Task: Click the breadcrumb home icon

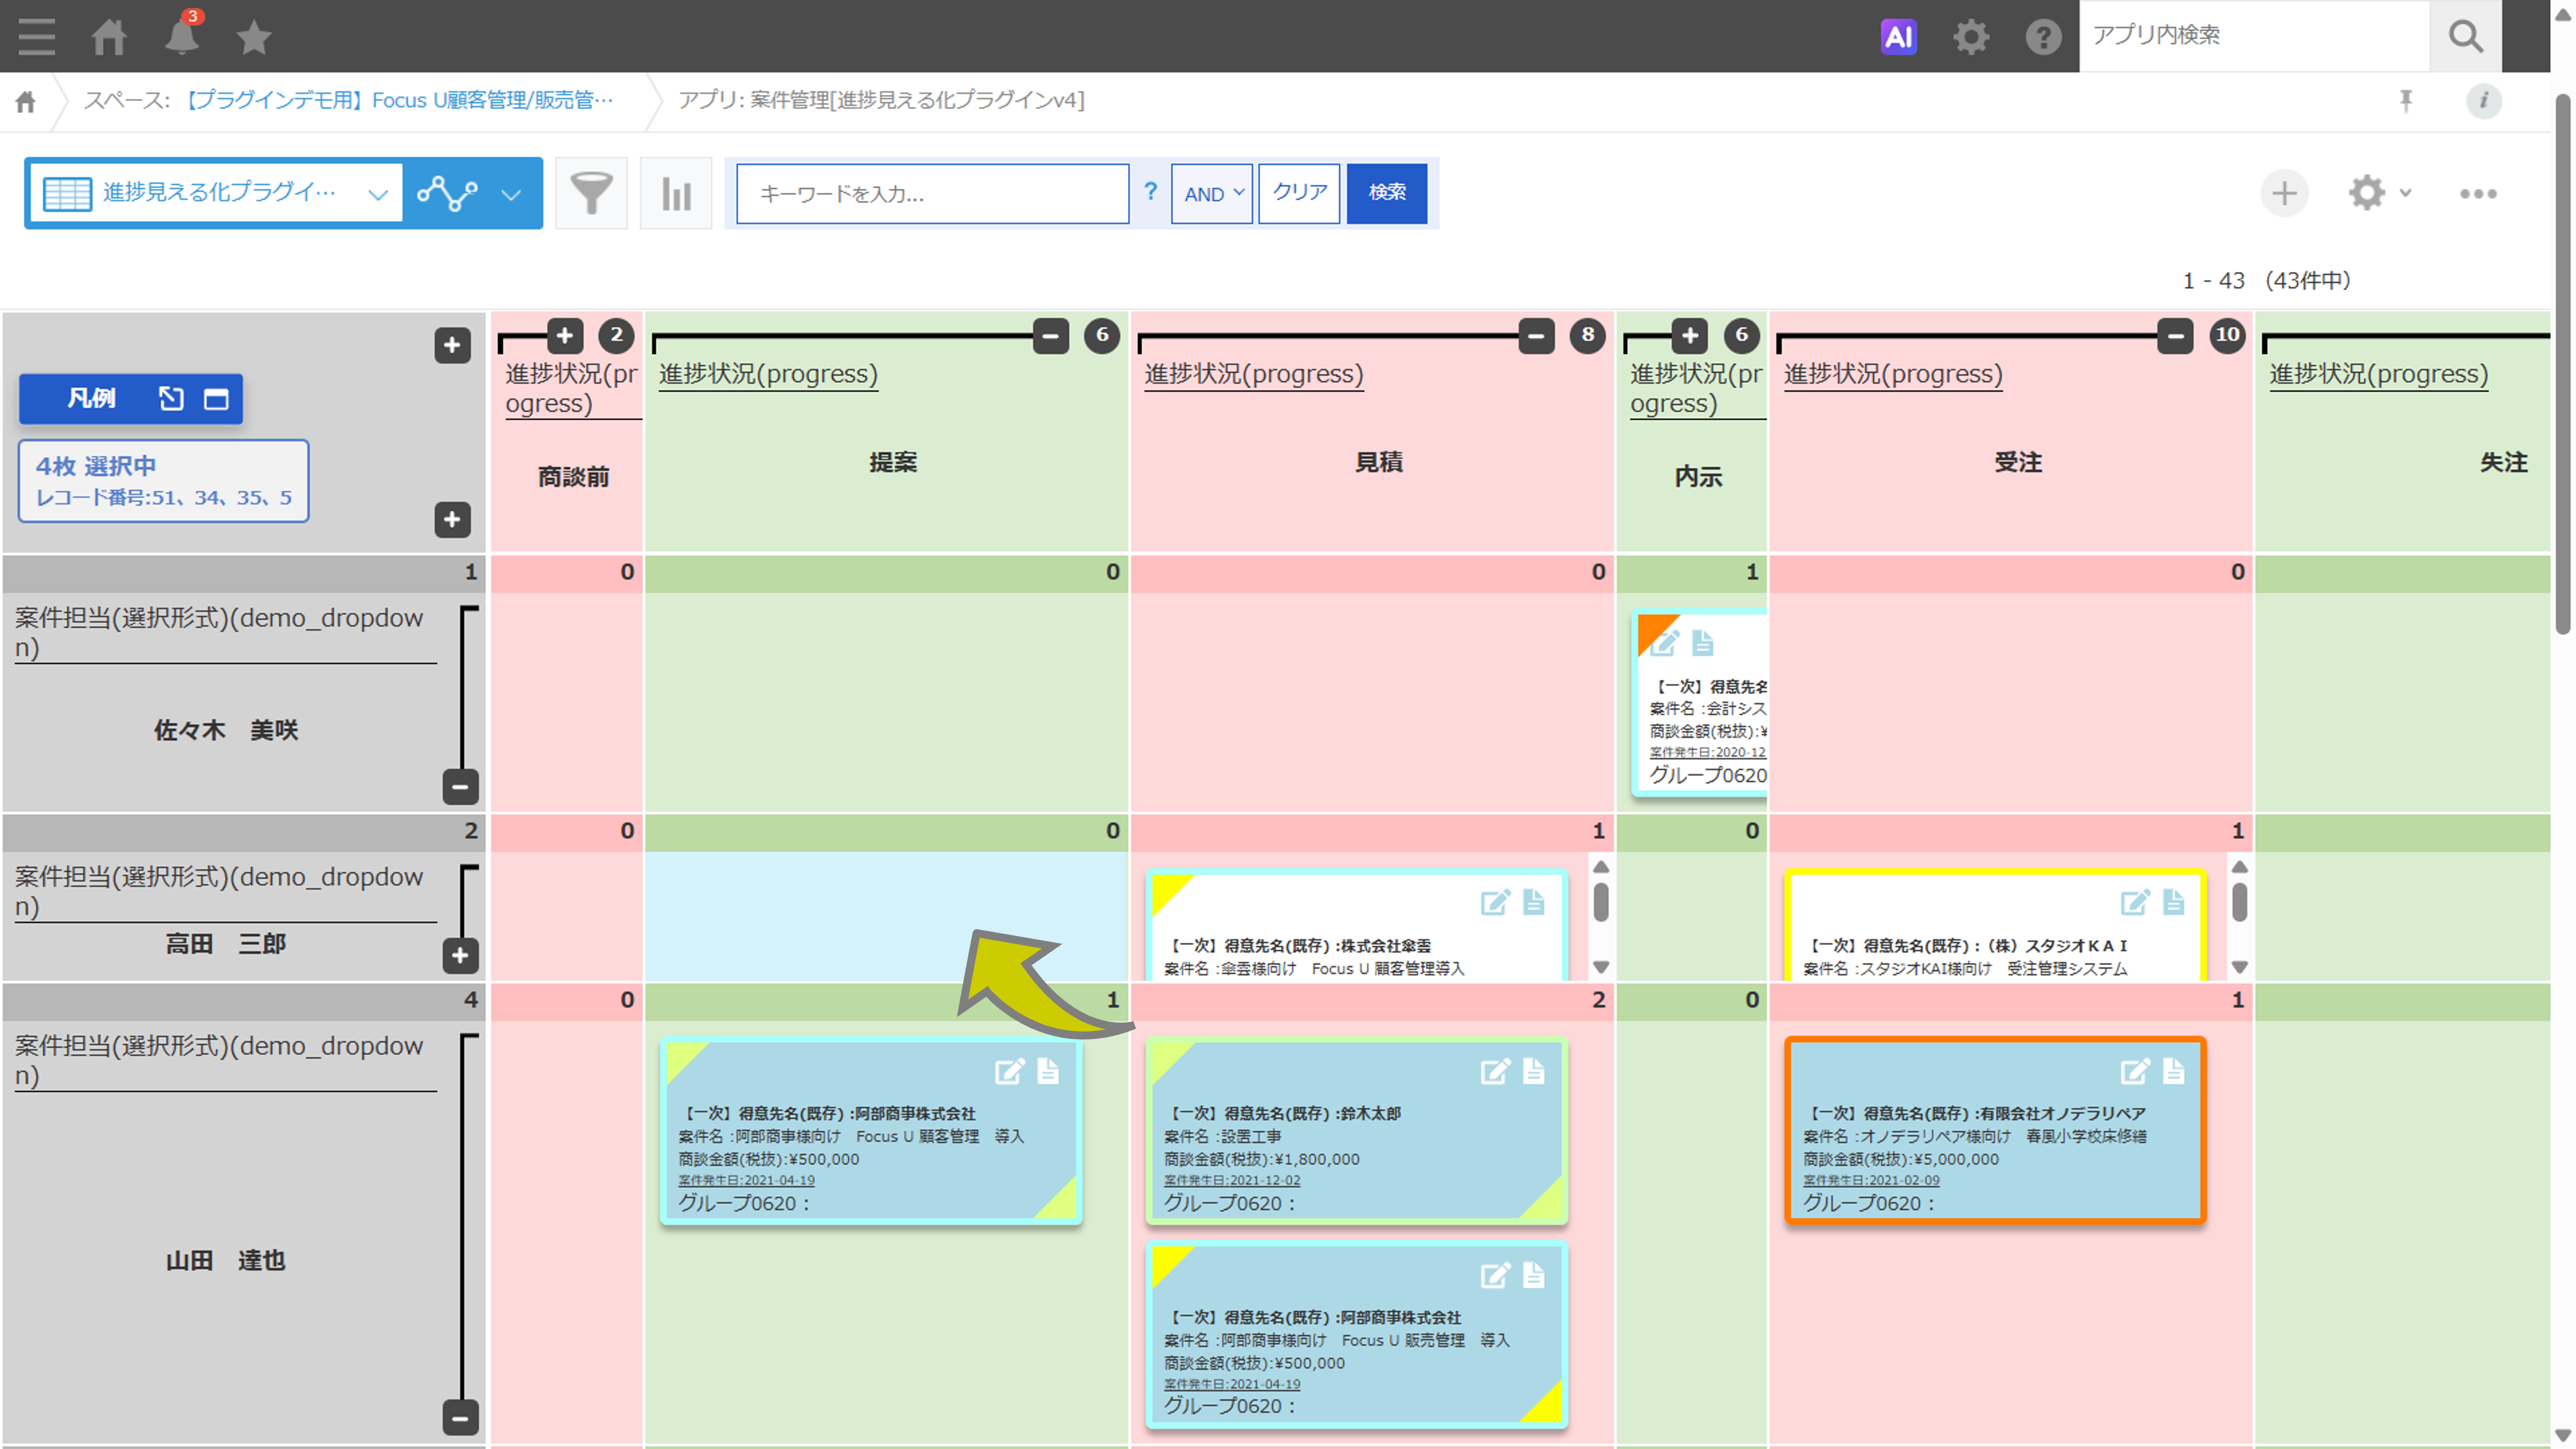Action: click(x=26, y=101)
